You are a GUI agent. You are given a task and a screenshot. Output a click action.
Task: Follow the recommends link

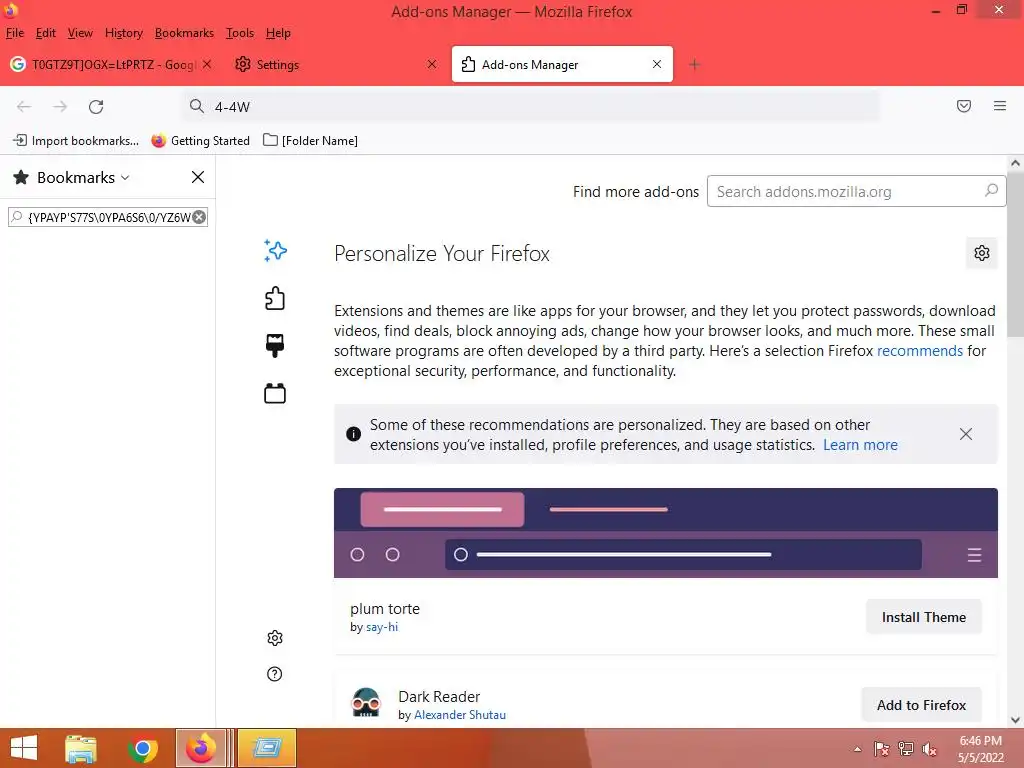(x=920, y=351)
